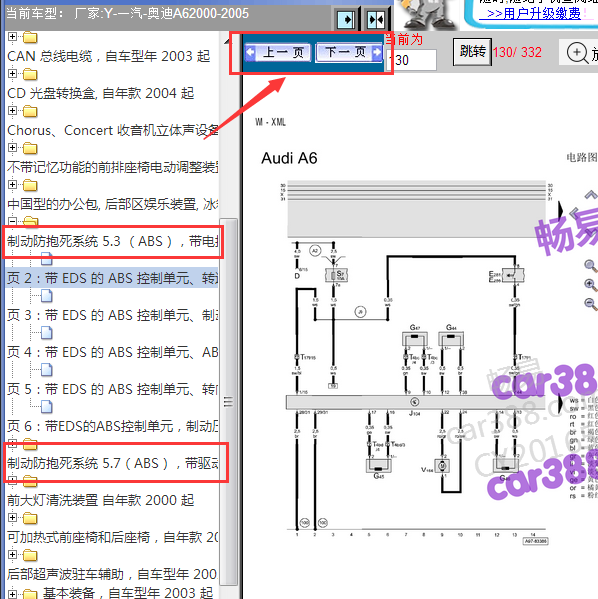Click folder icon above 不带记忆功能 row
598x599 pixels.
[x=30, y=148]
